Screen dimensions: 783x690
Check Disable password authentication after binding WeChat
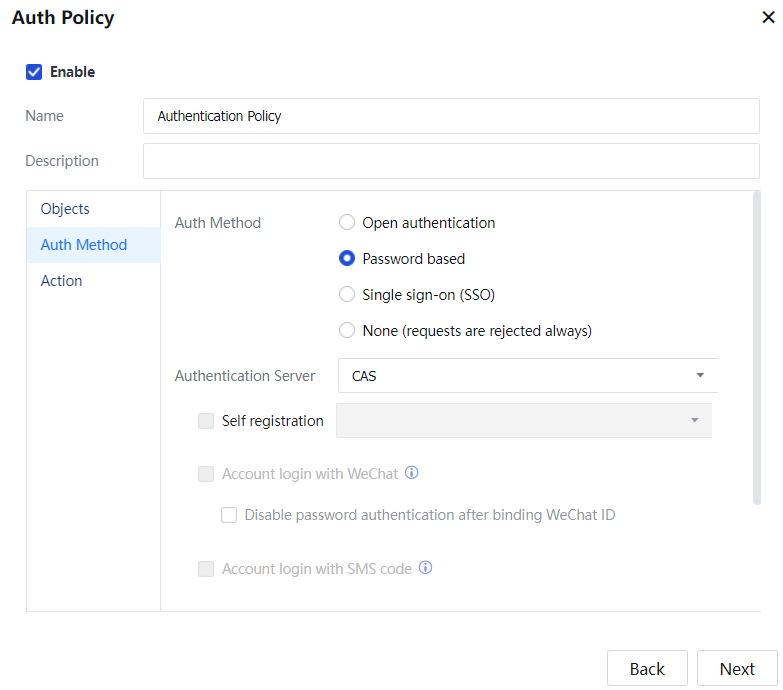(229, 515)
